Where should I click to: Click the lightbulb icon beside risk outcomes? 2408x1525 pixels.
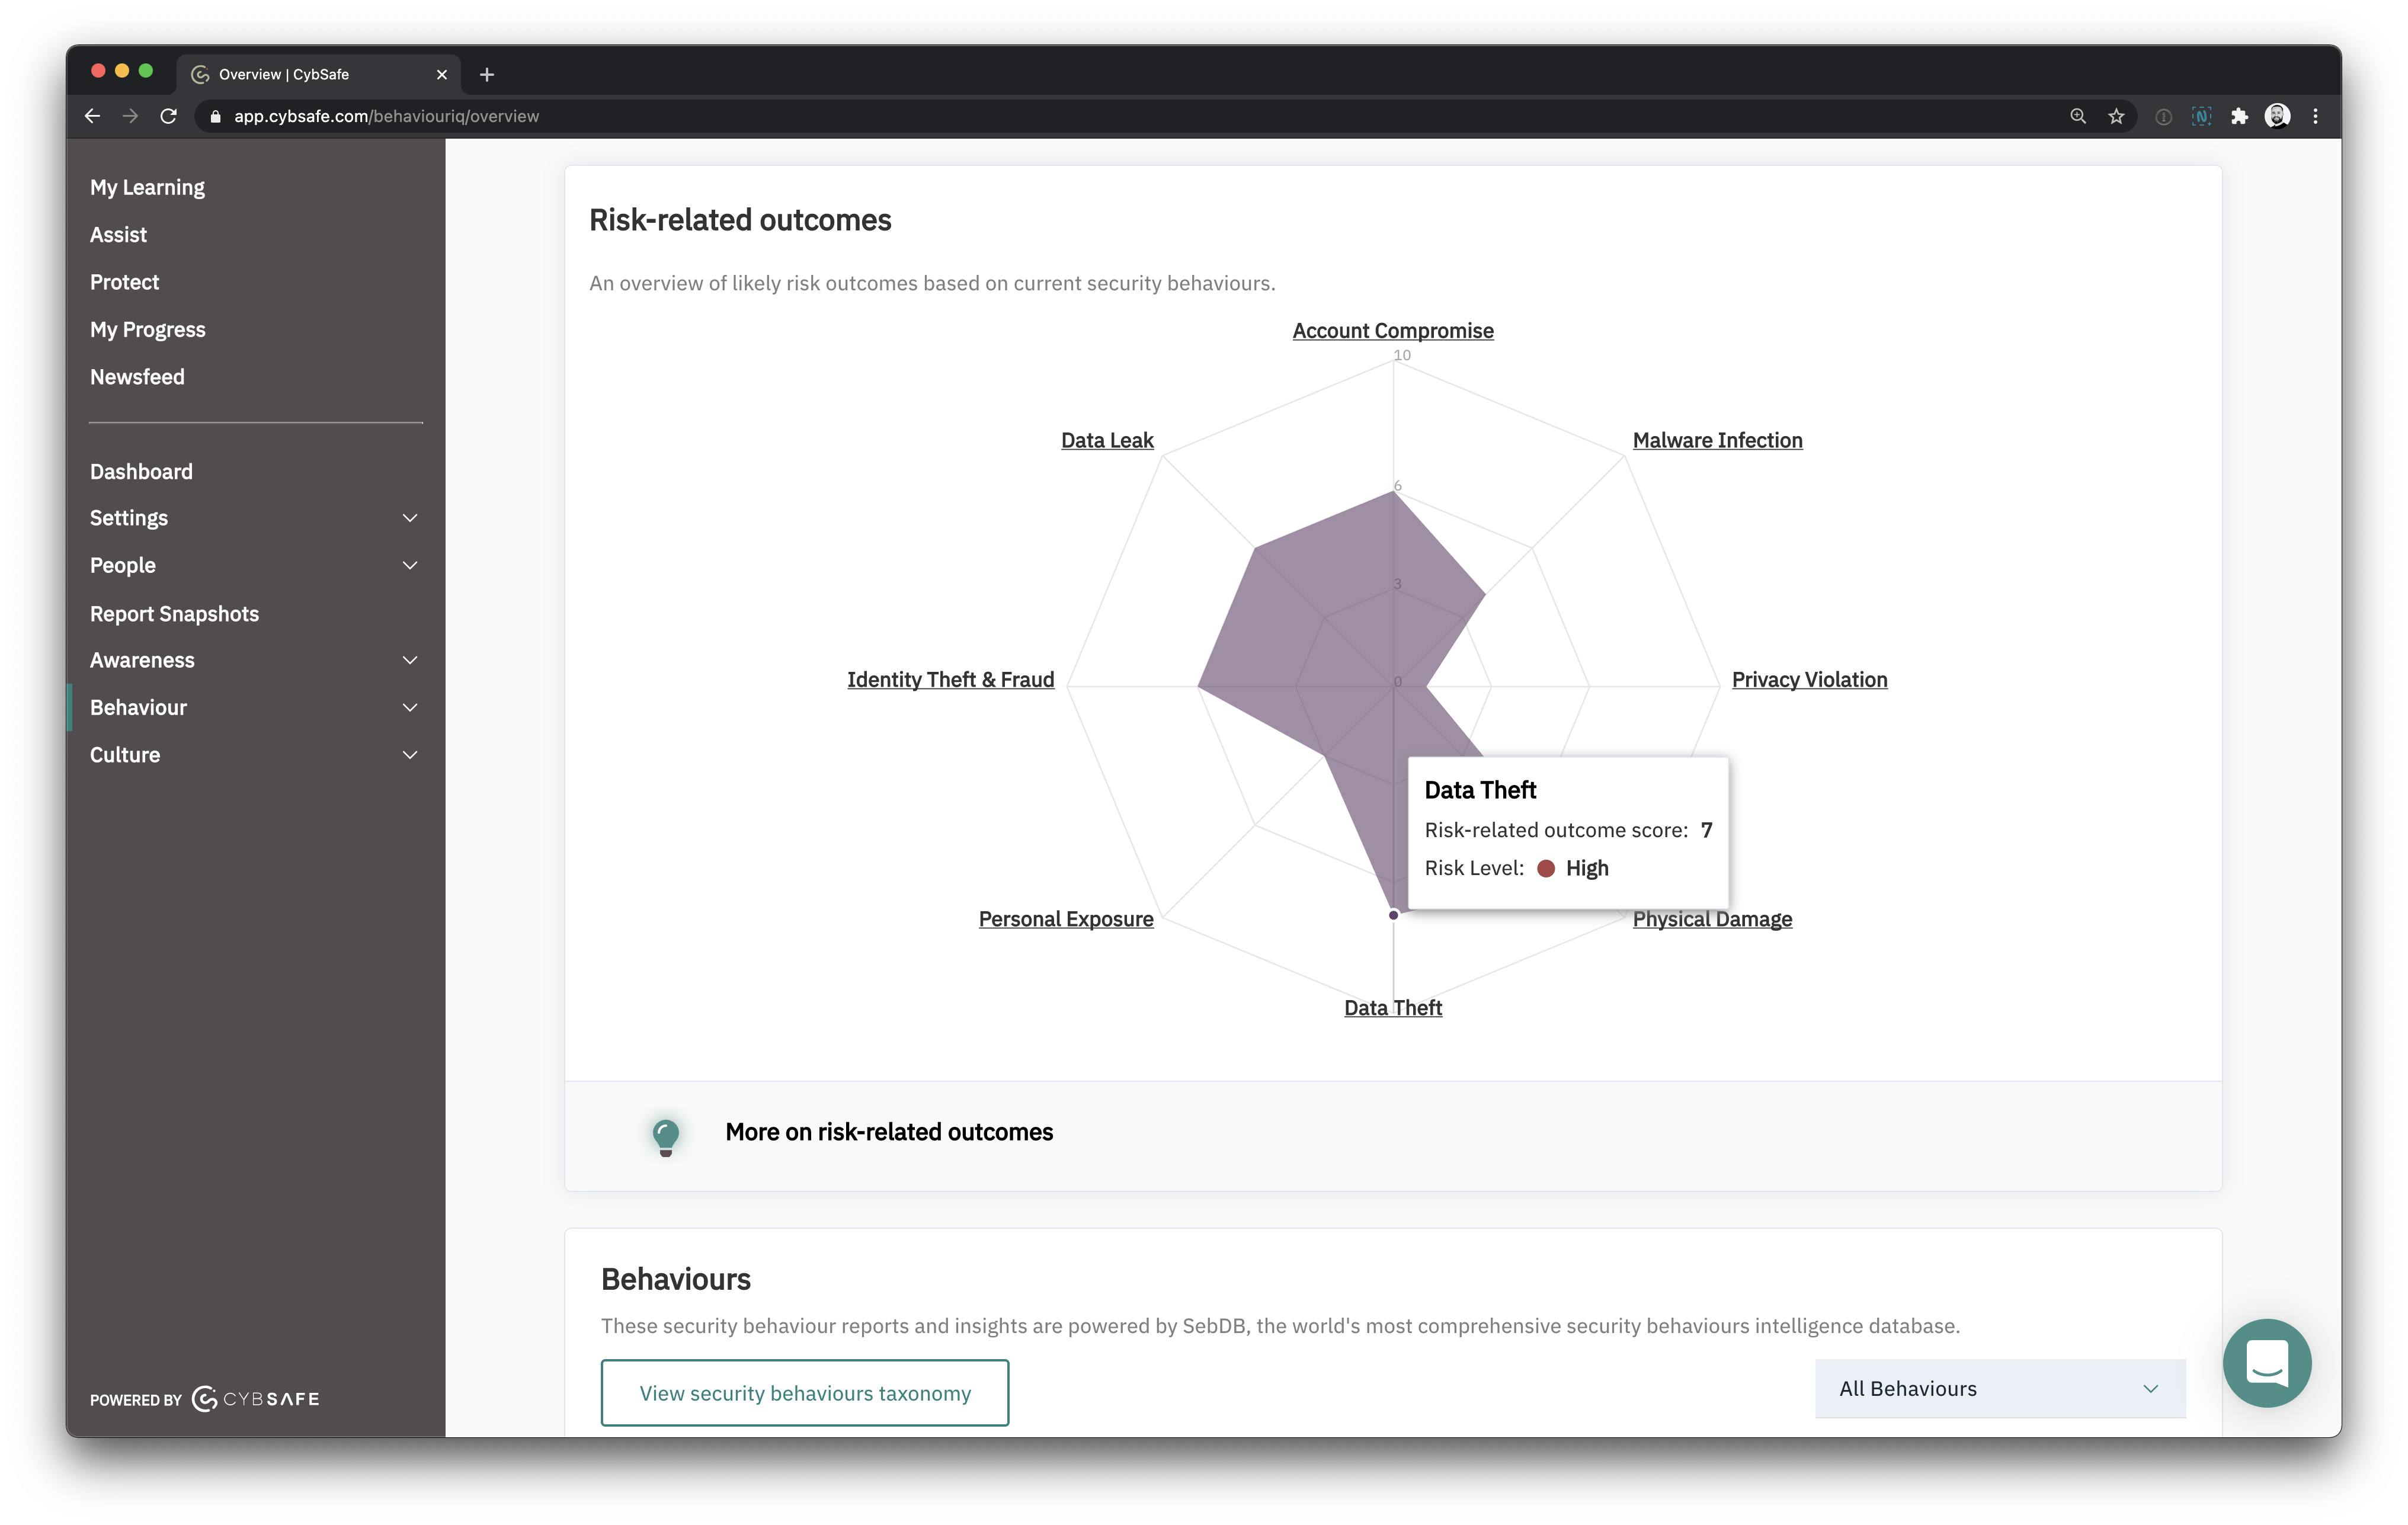click(x=665, y=1135)
